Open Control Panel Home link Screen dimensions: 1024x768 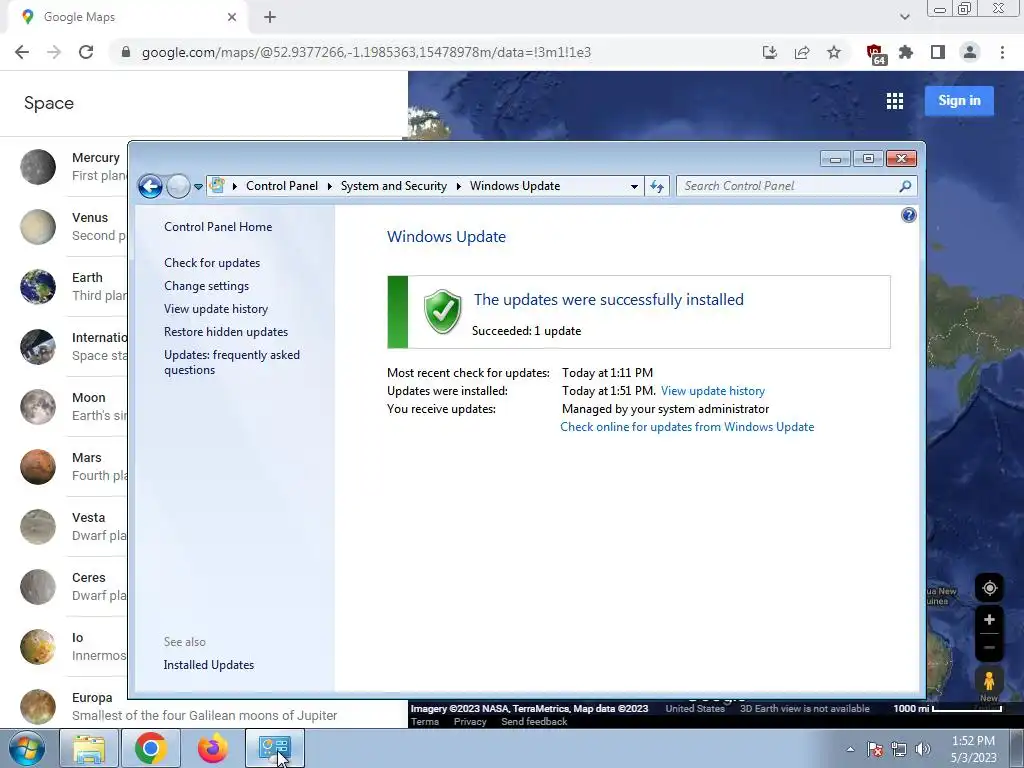pos(218,227)
